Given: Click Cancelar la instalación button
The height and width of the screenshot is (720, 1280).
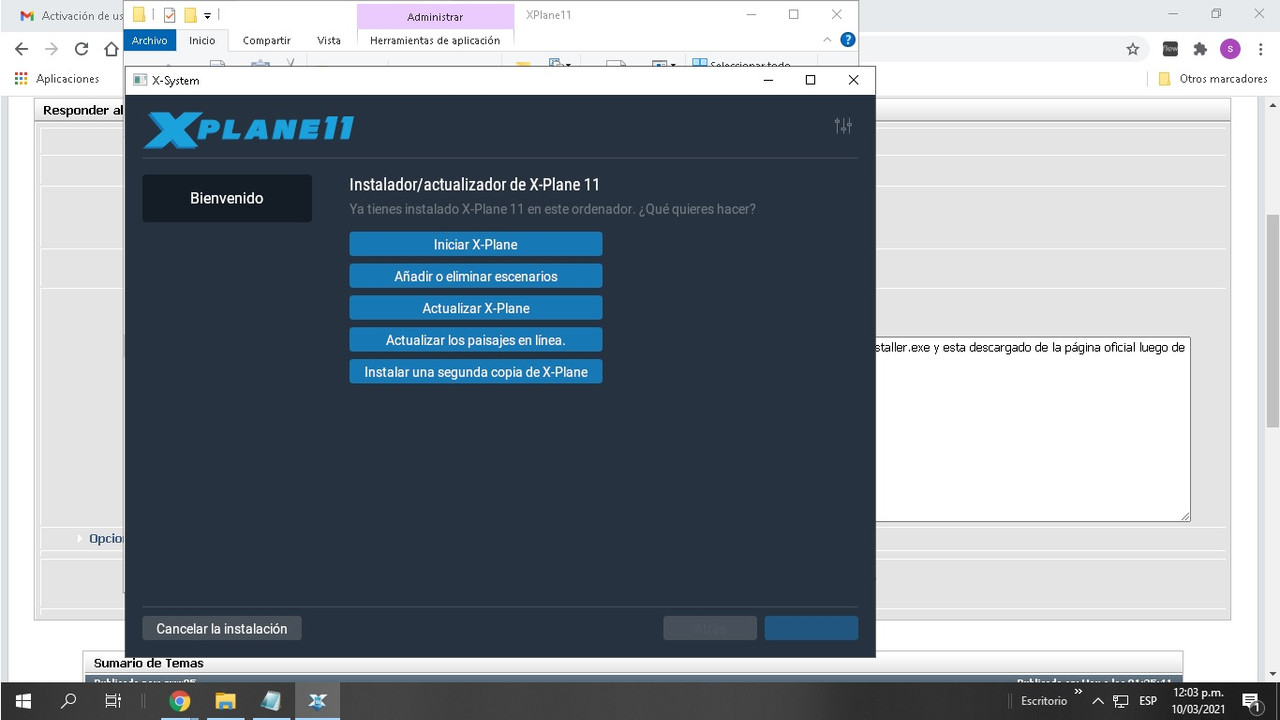Looking at the screenshot, I should point(222,628).
